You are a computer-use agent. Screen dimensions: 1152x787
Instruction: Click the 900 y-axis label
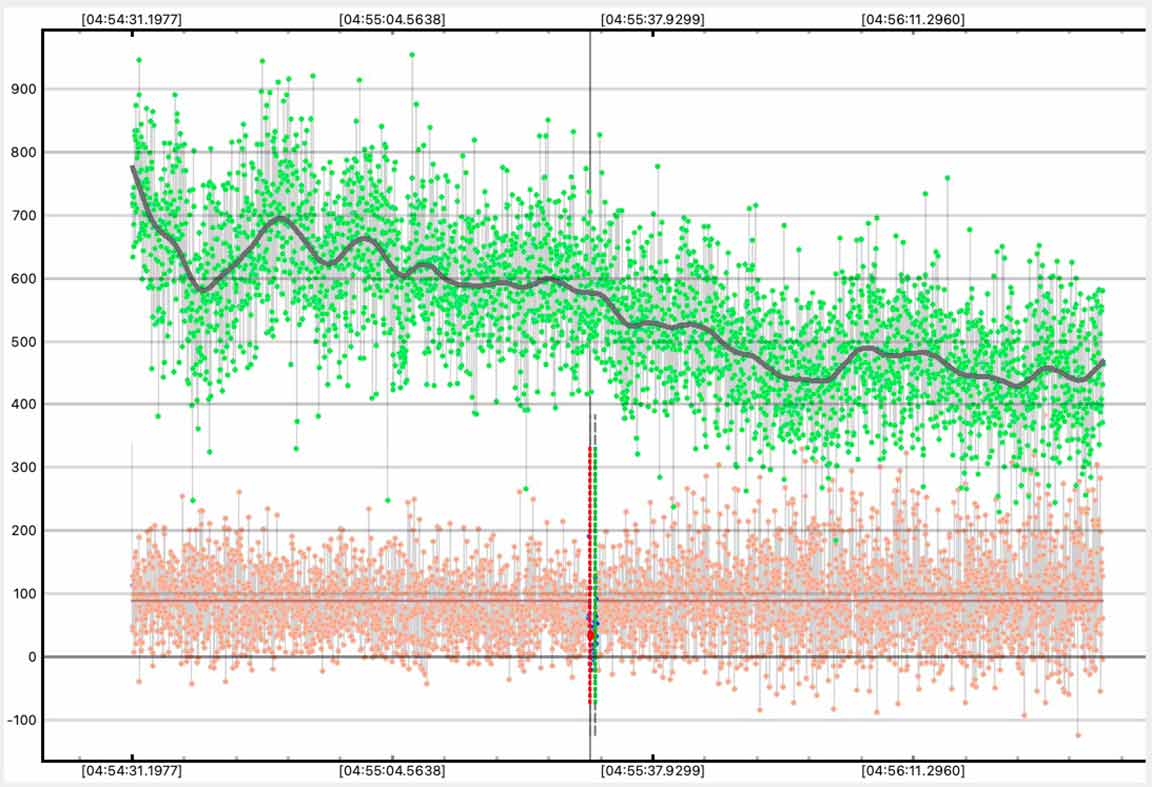click(24, 89)
